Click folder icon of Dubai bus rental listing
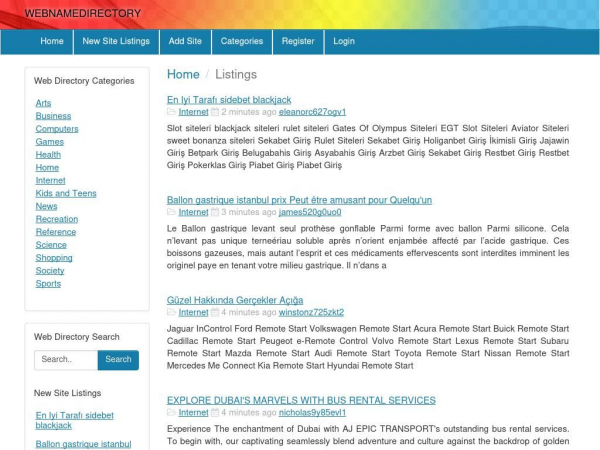Screen dimensions: 600x450 point(171,412)
